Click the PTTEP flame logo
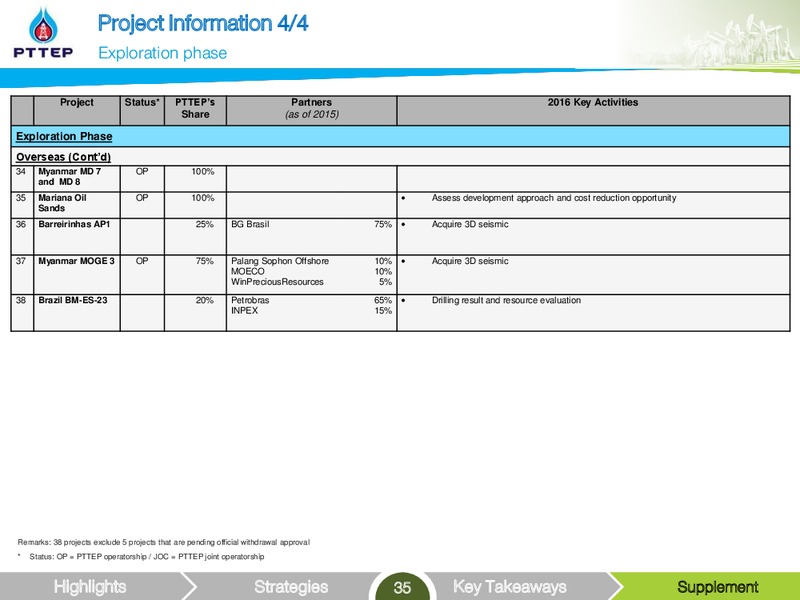Image resolution: width=800 pixels, height=600 pixels. pos(43,32)
